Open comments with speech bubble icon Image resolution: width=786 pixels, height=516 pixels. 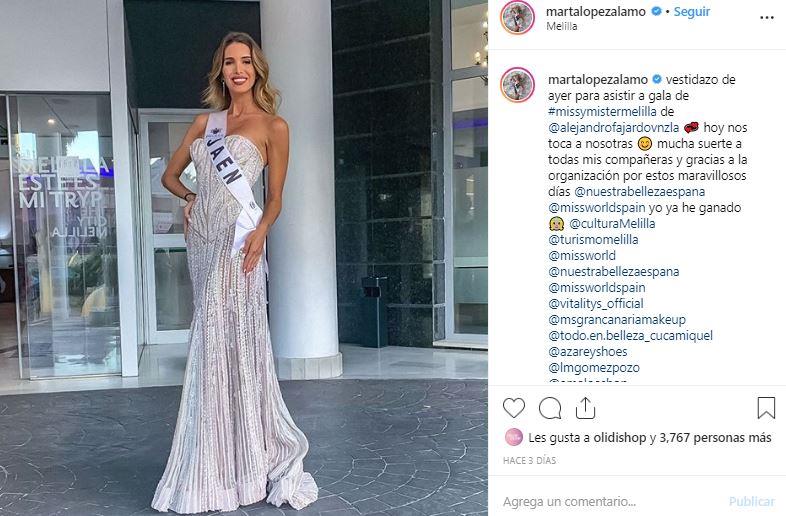[550, 408]
